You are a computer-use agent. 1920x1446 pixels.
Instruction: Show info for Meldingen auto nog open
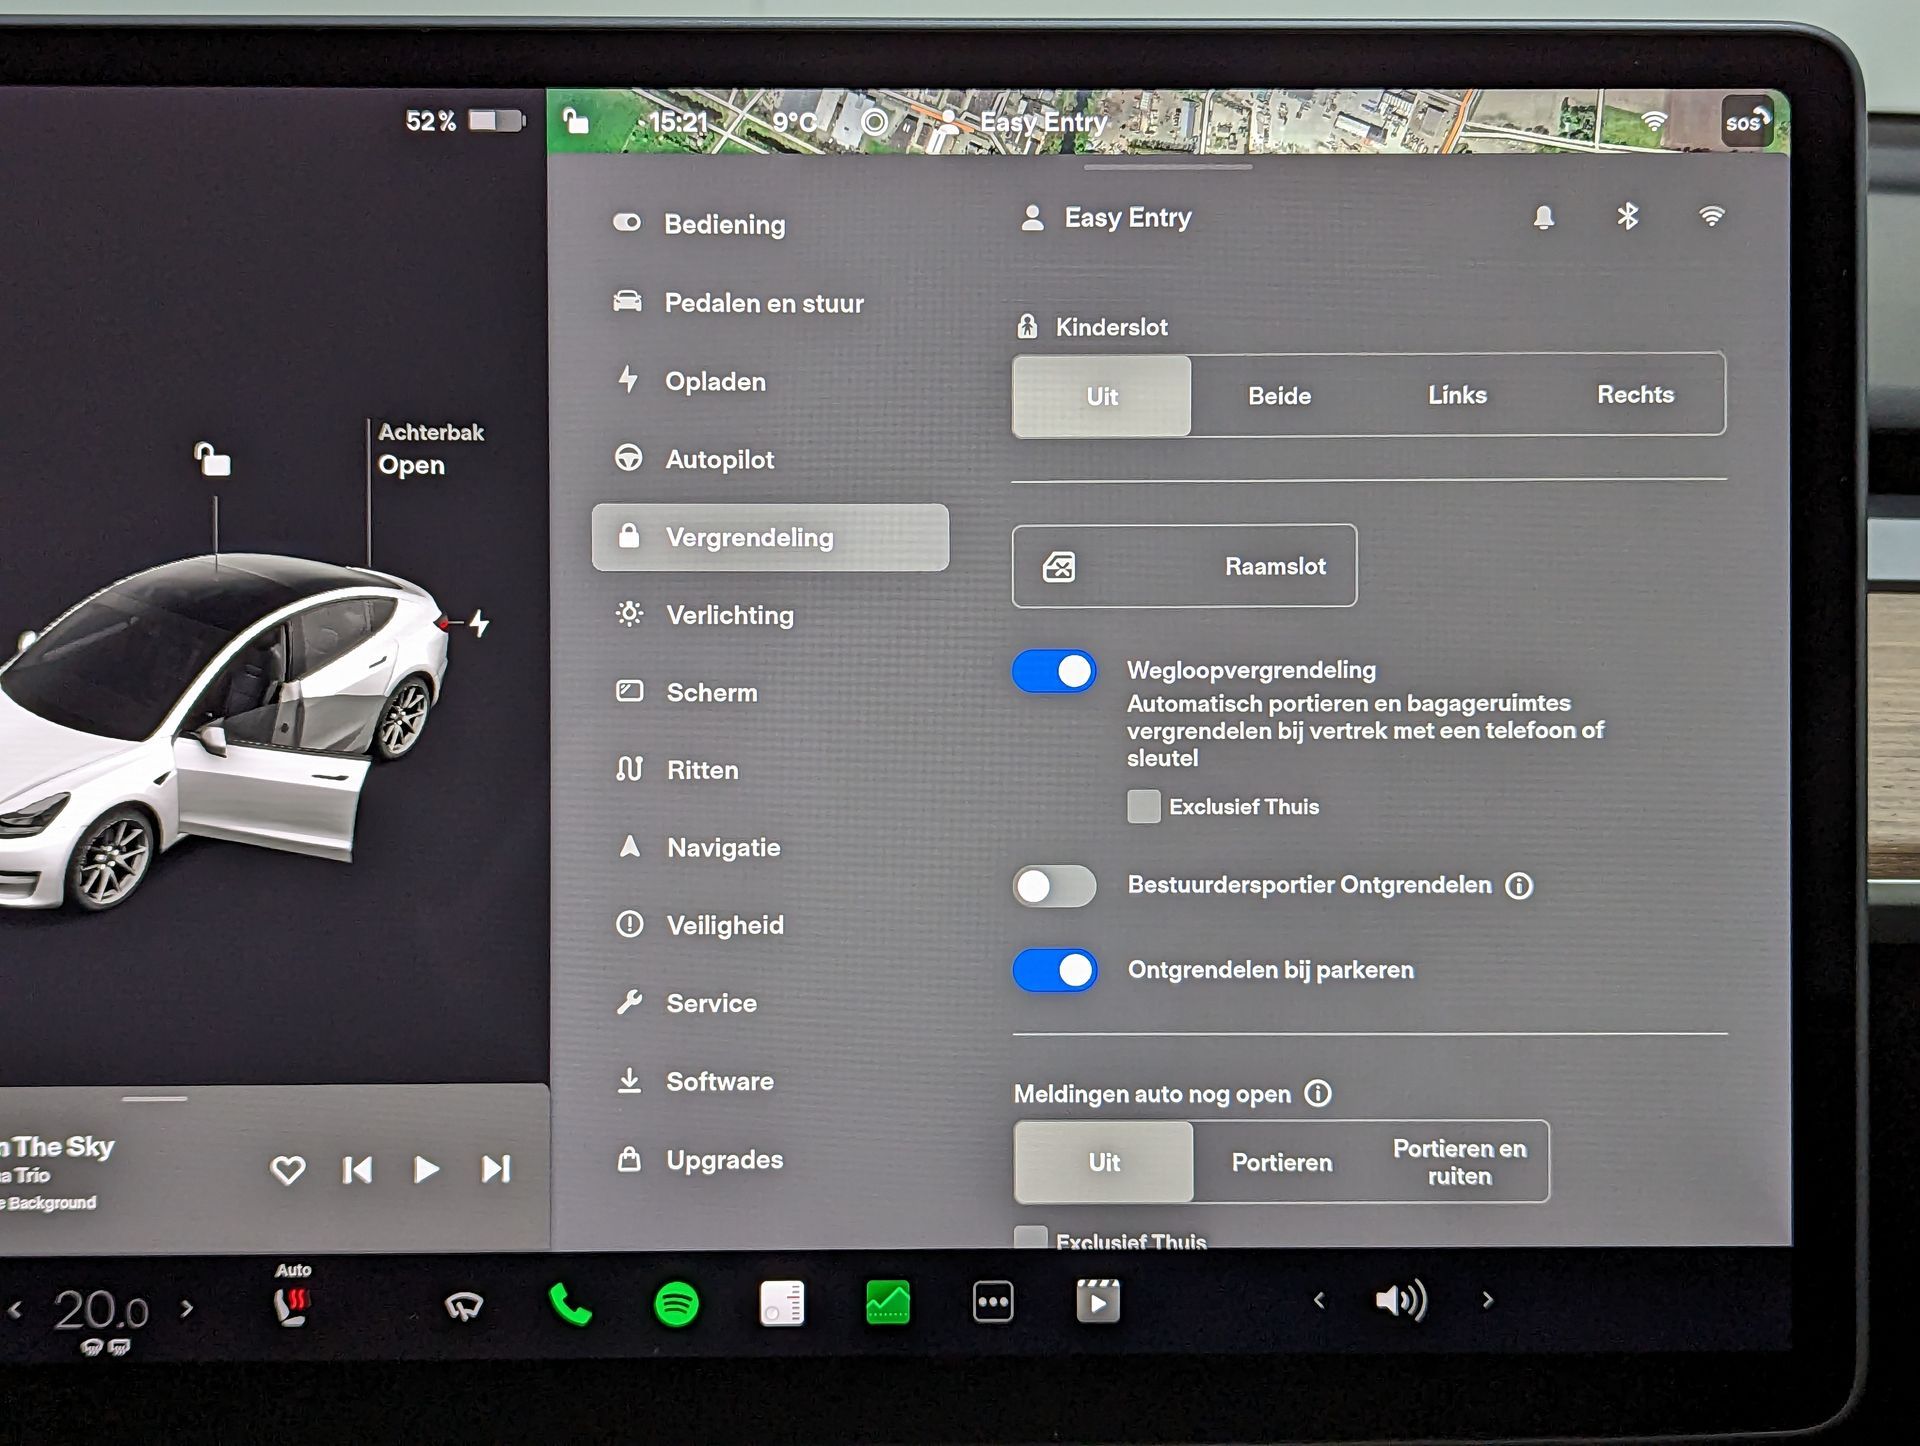pos(1318,1094)
